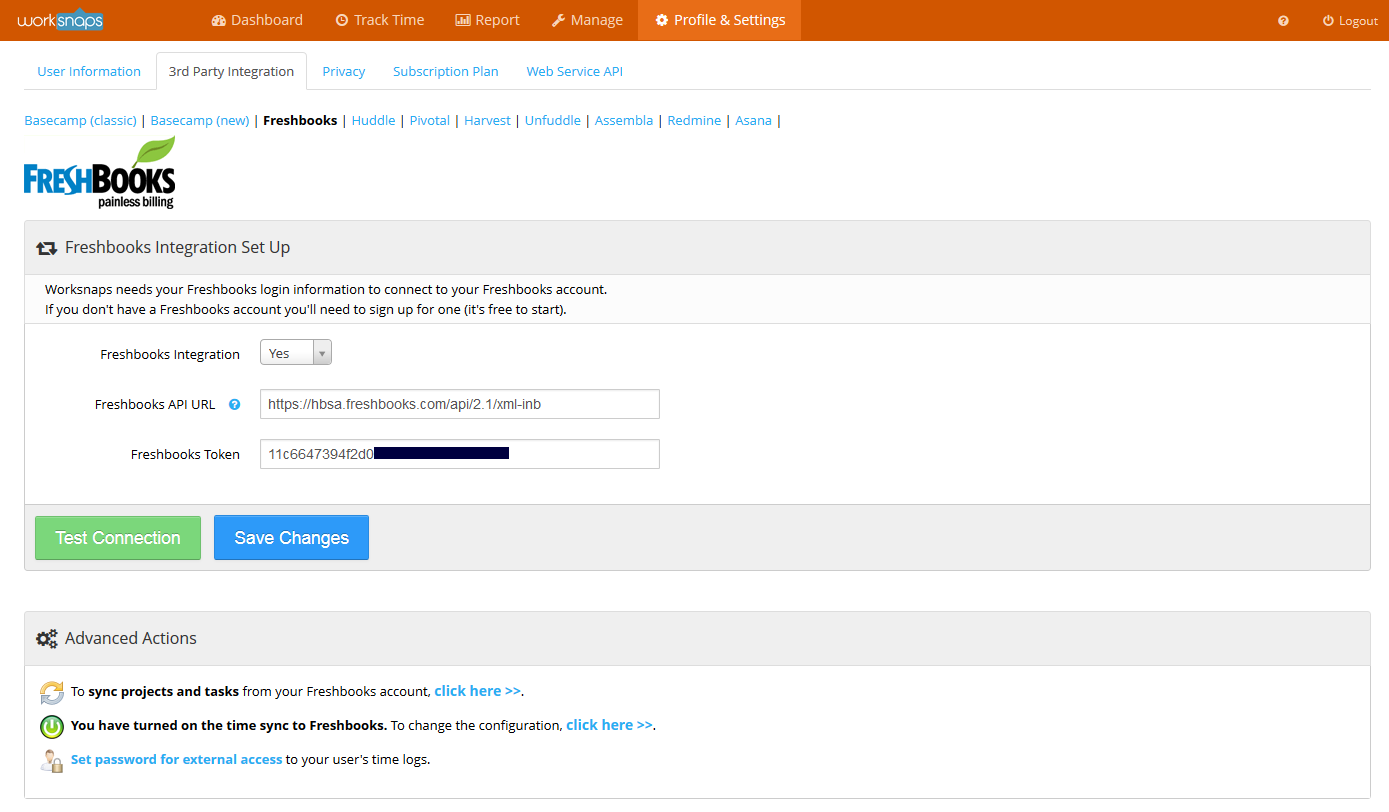
Task: Click the Freshbooks Integration Set Up arrows icon
Action: [x=46, y=248]
